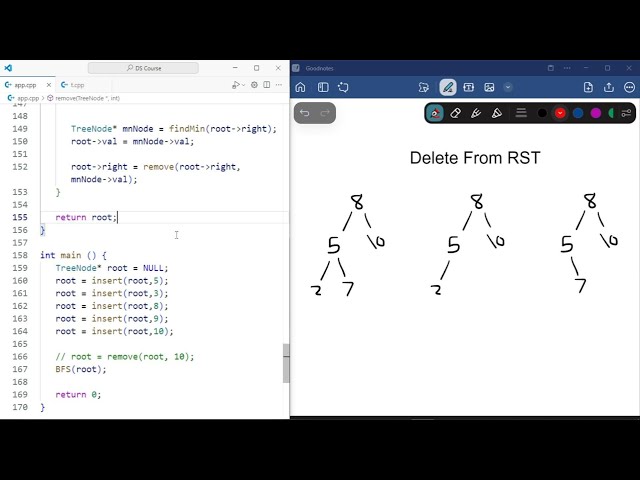The height and width of the screenshot is (480, 640).
Task: Select the fountain pen tool in pen toolbar
Action: coord(435,113)
